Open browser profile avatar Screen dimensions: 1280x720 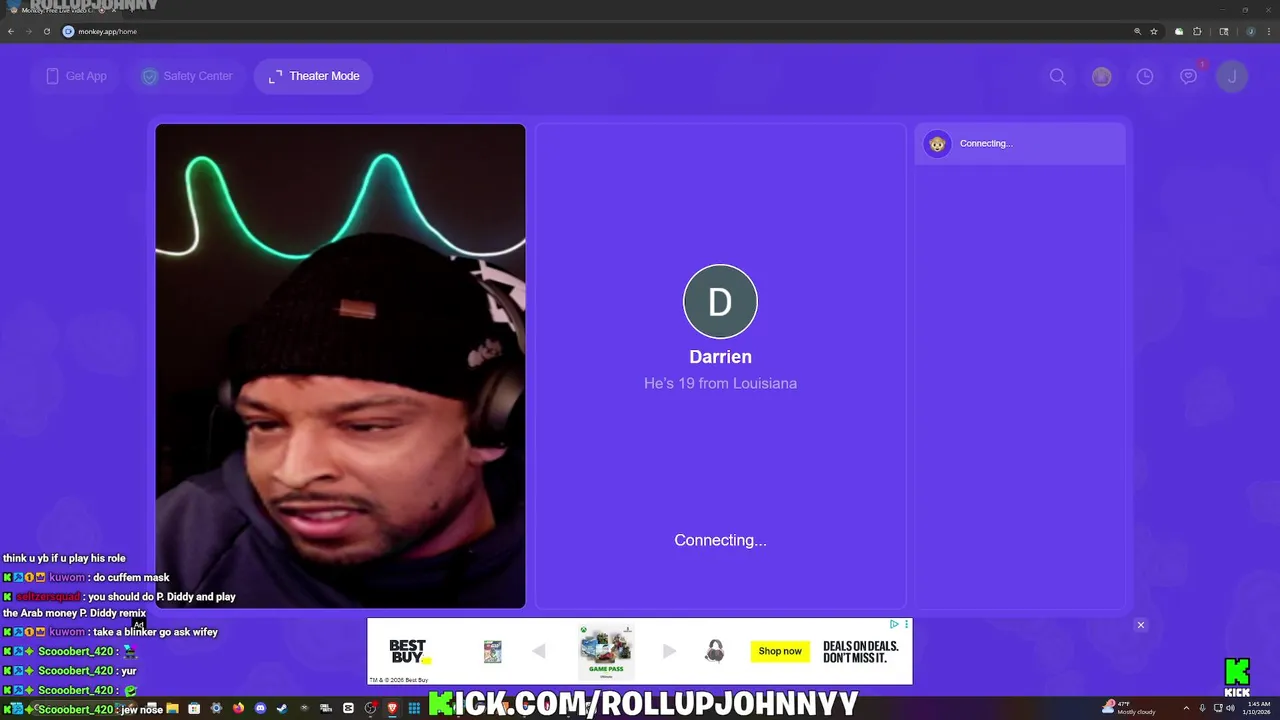(1250, 31)
